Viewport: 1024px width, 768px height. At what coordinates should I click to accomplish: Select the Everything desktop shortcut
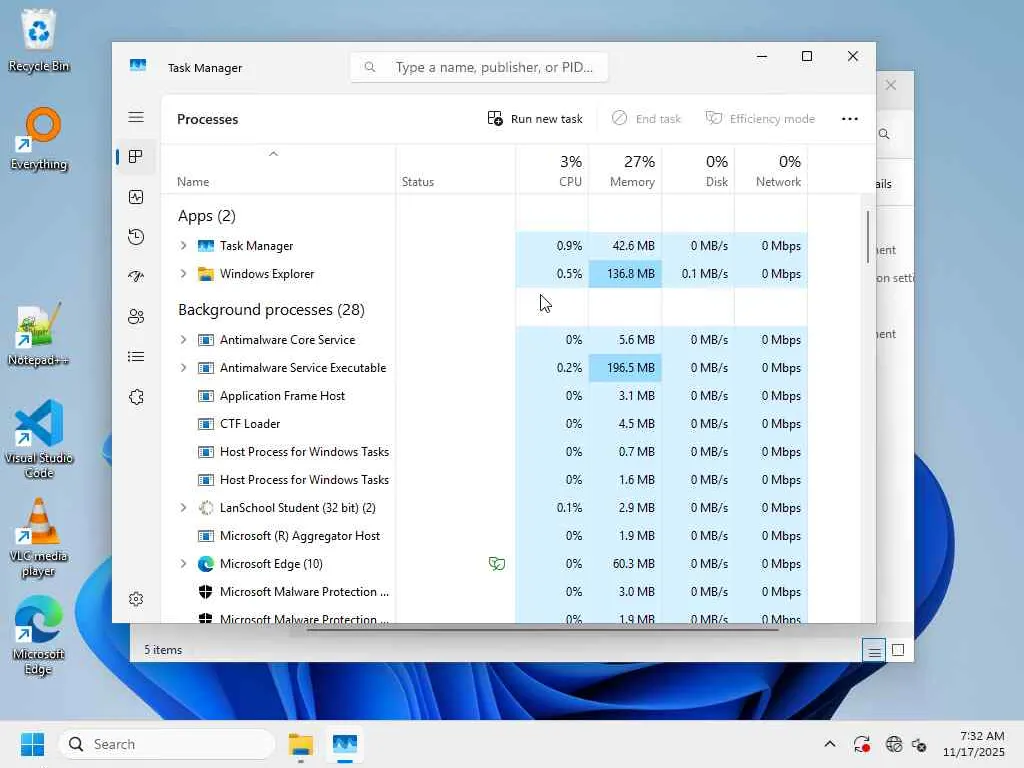[x=39, y=139]
